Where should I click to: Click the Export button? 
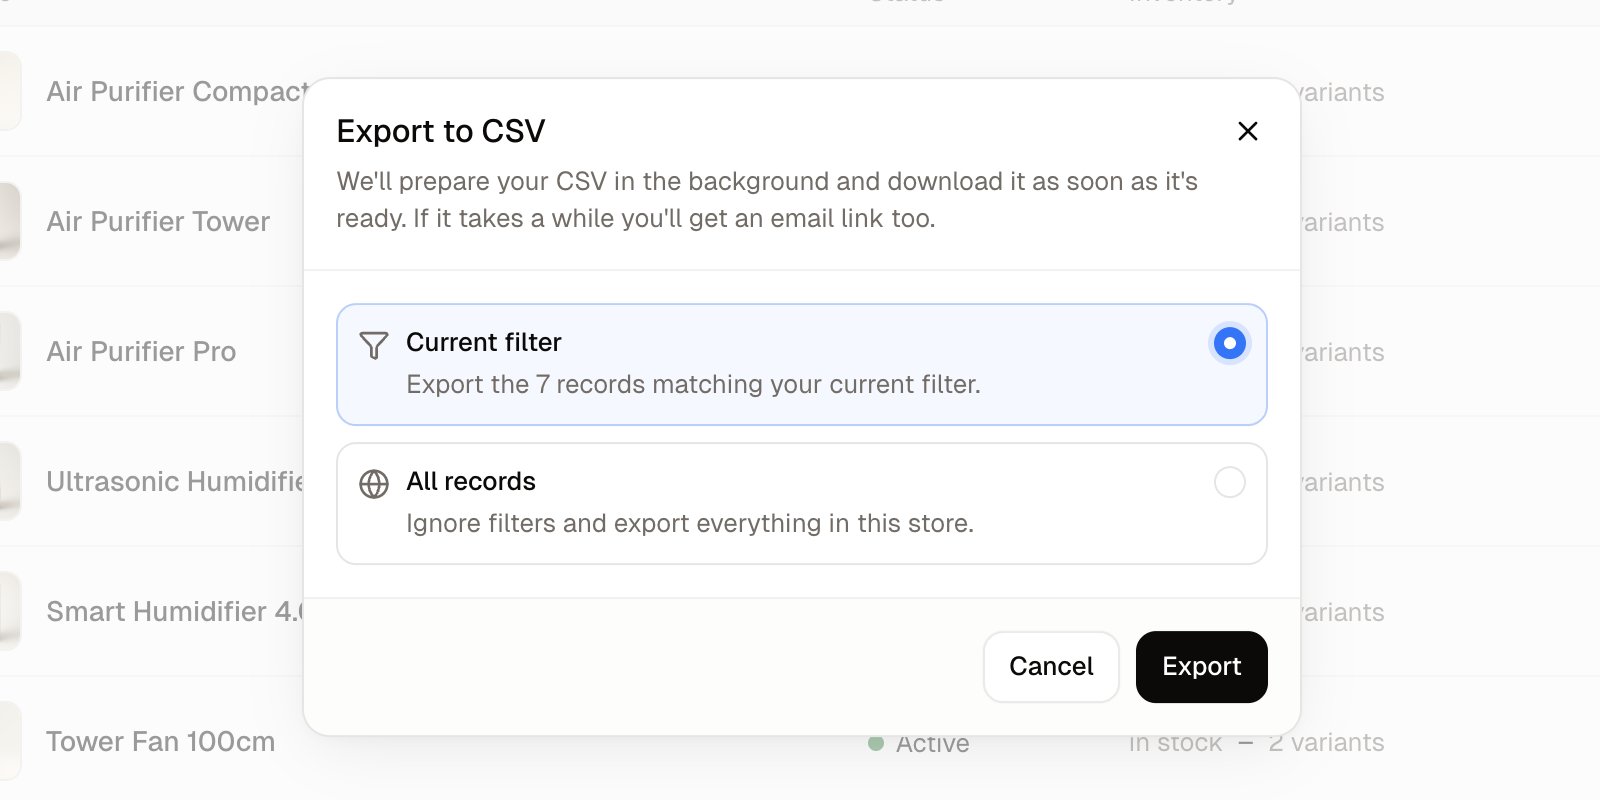[x=1201, y=666]
